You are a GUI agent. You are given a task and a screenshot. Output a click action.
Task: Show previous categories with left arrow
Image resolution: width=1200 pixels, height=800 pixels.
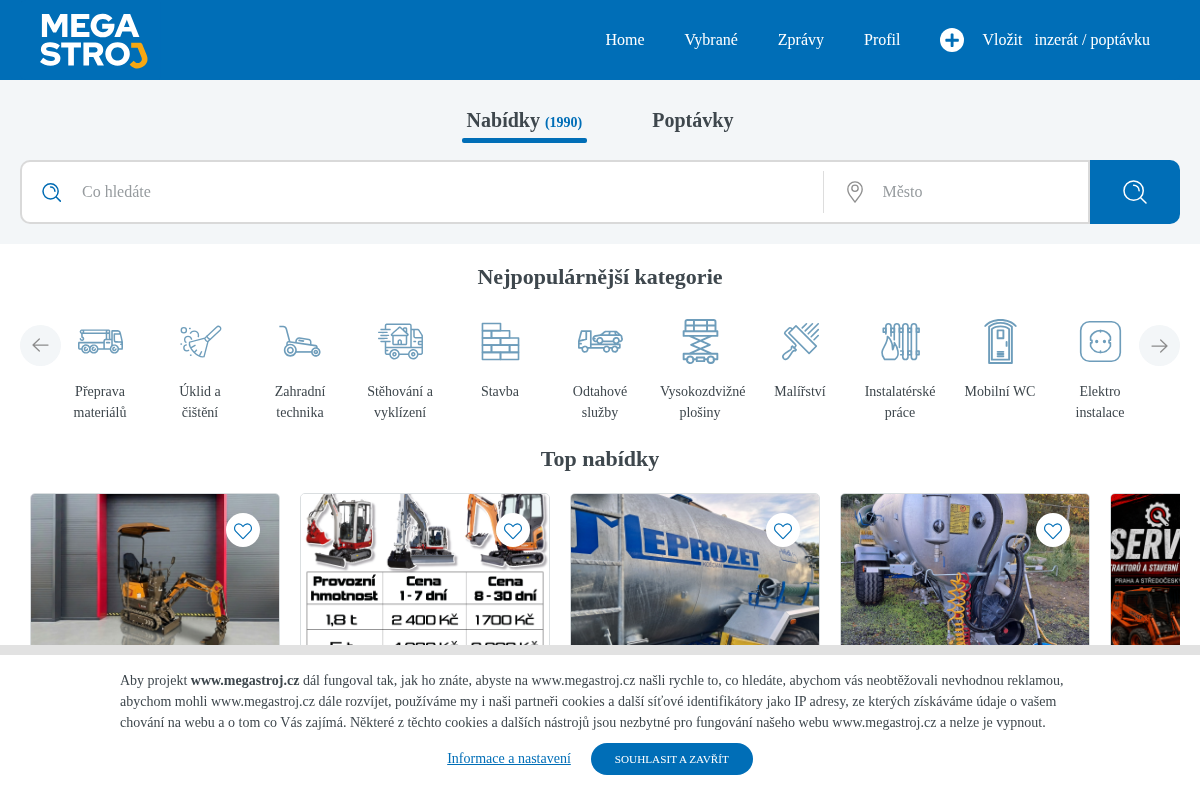tap(40, 345)
